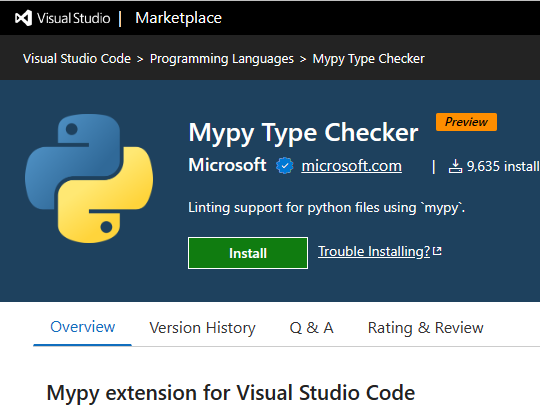Click the Mypy extension for Visual Studio Code heading
Viewport: 540px width, 405px height.
click(231, 393)
